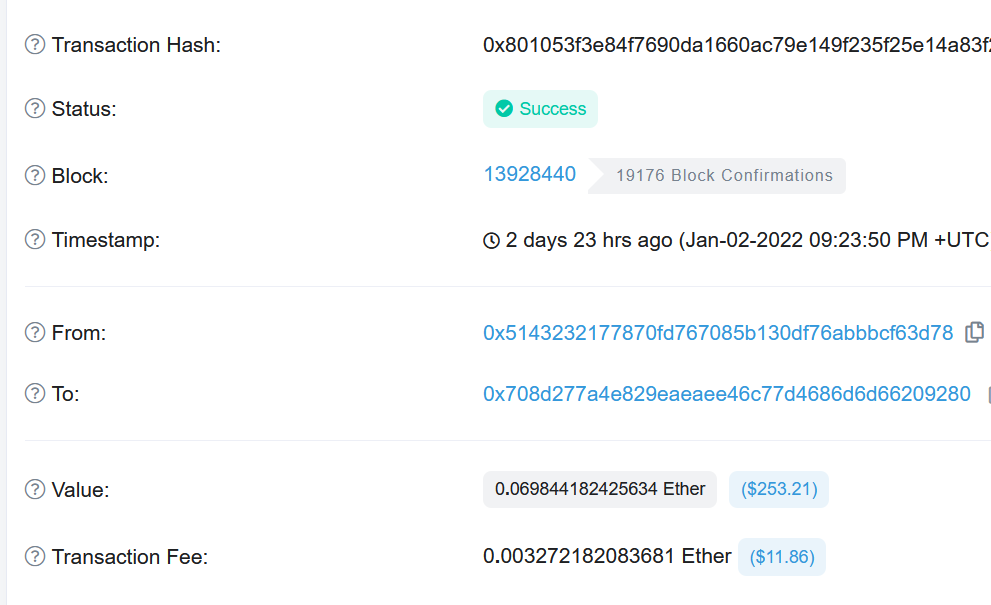This screenshot has height=605, width=991.
Task: Click help icon beside Transaction Hash
Action: (35, 45)
